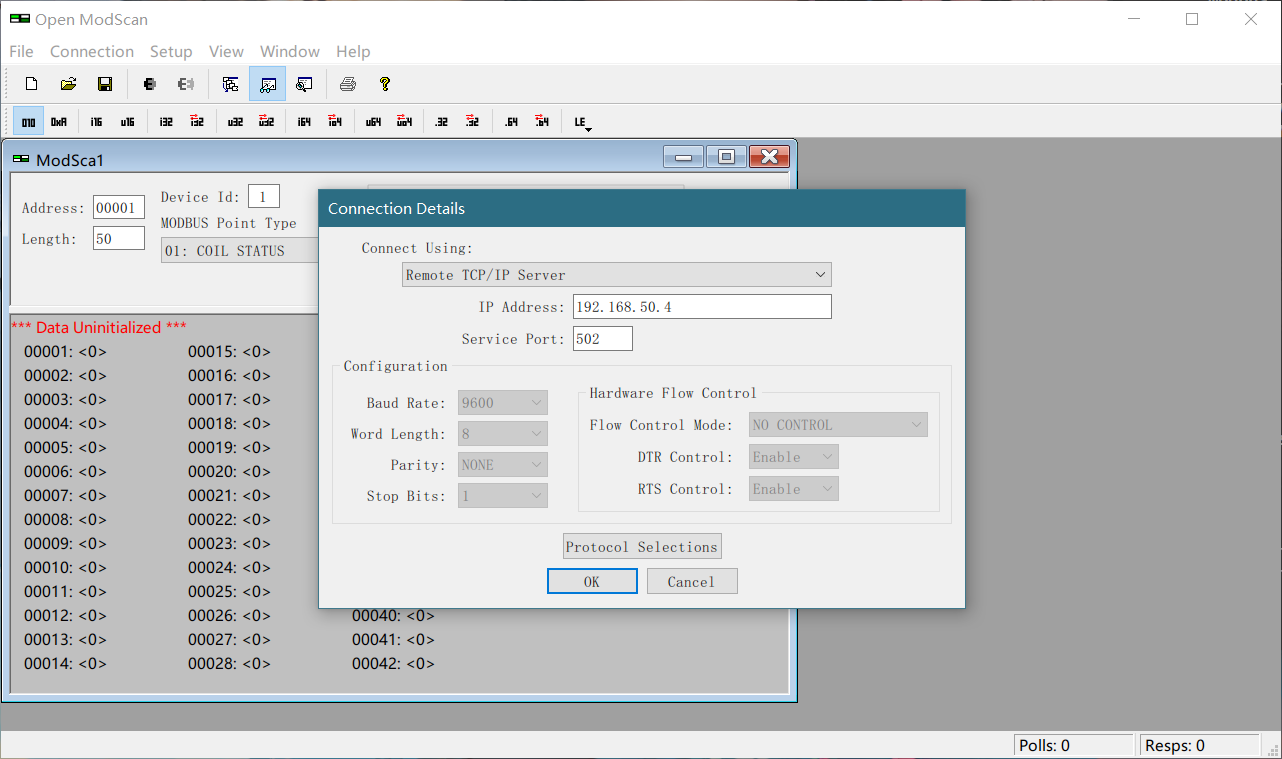The image size is (1282, 759).
Task: Click the New document toolbar icon
Action: pos(31,84)
